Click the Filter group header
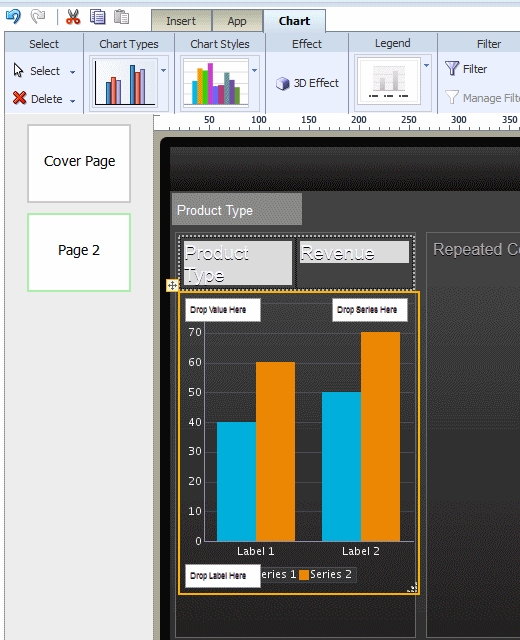This screenshot has height=640, width=520. pos(489,44)
